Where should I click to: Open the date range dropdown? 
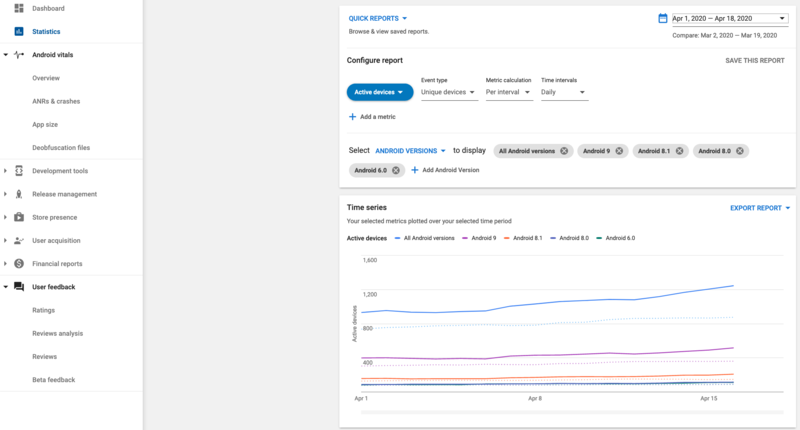[x=730, y=18]
